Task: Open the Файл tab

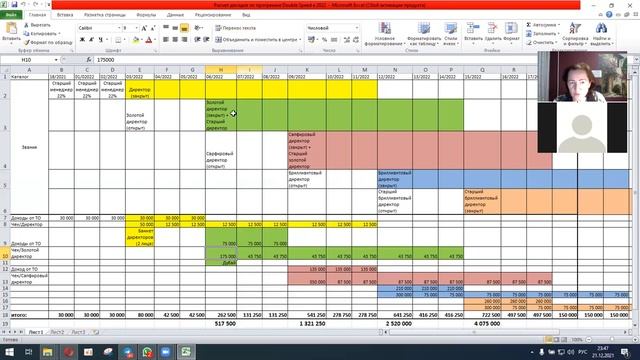Action: [11, 15]
